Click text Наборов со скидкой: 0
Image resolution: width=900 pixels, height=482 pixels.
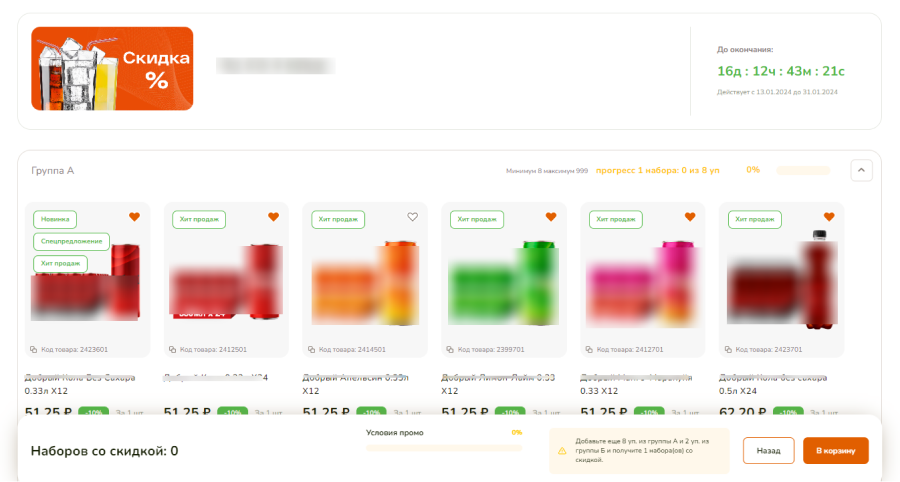coord(104,451)
